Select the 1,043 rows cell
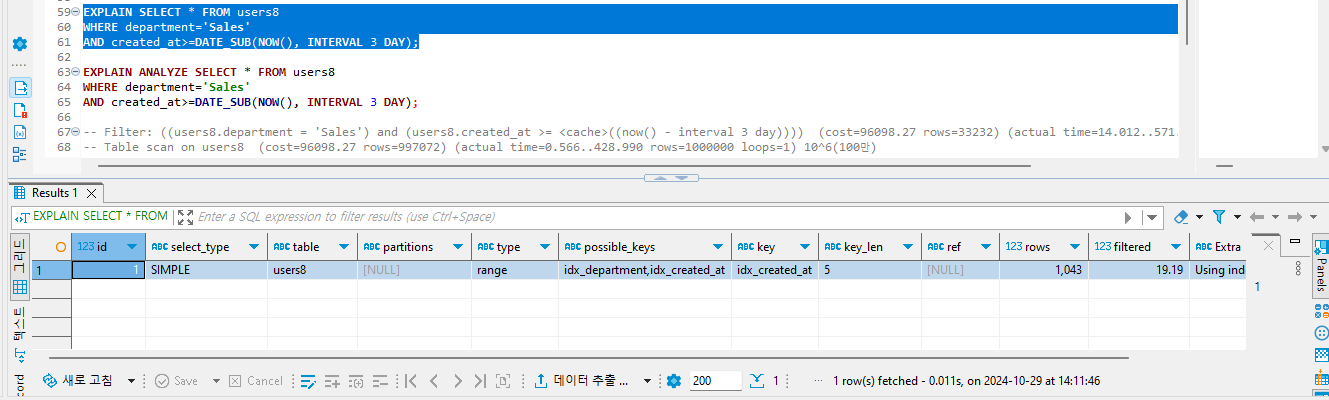This screenshot has height=400, width=1329. pyautogui.click(x=1043, y=270)
